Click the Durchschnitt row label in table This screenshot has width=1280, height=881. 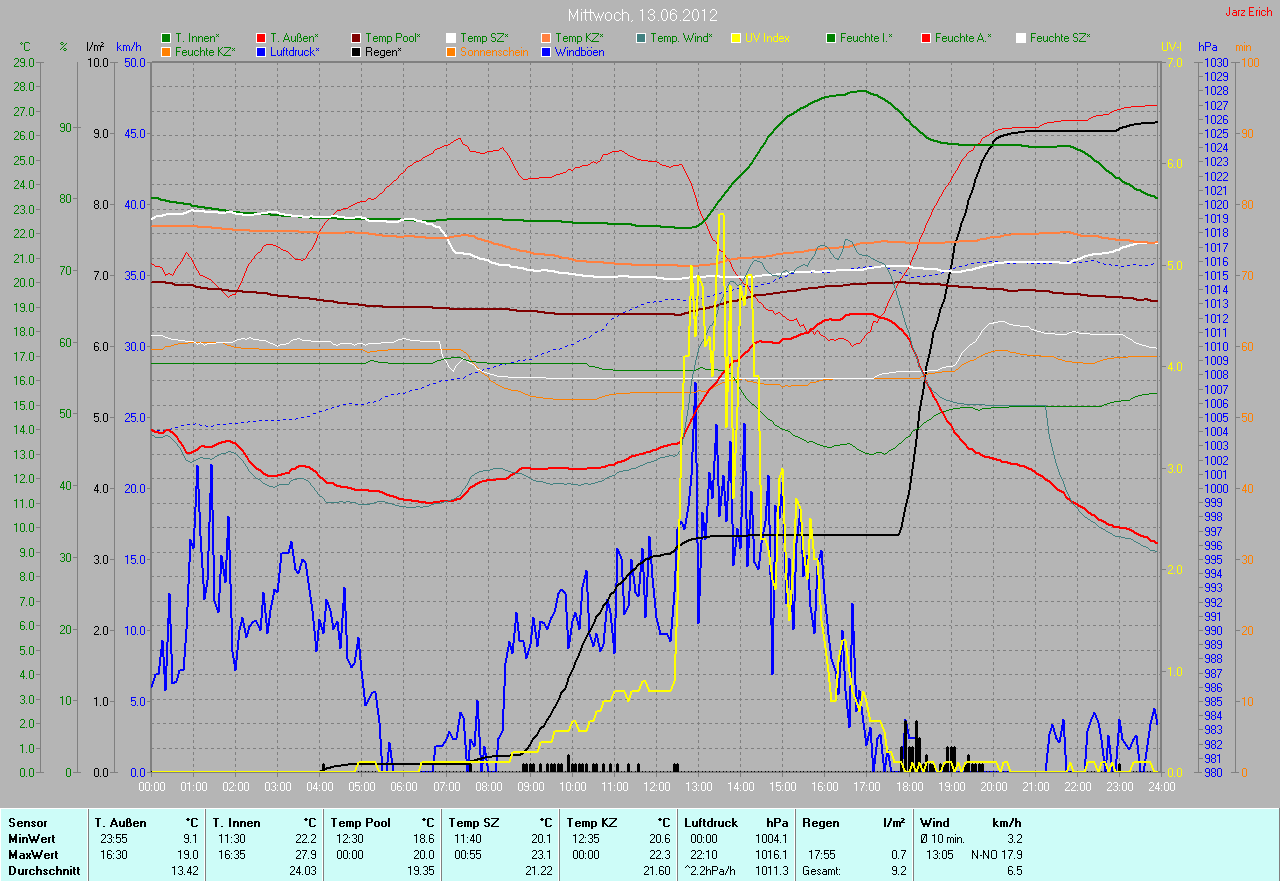point(40,871)
